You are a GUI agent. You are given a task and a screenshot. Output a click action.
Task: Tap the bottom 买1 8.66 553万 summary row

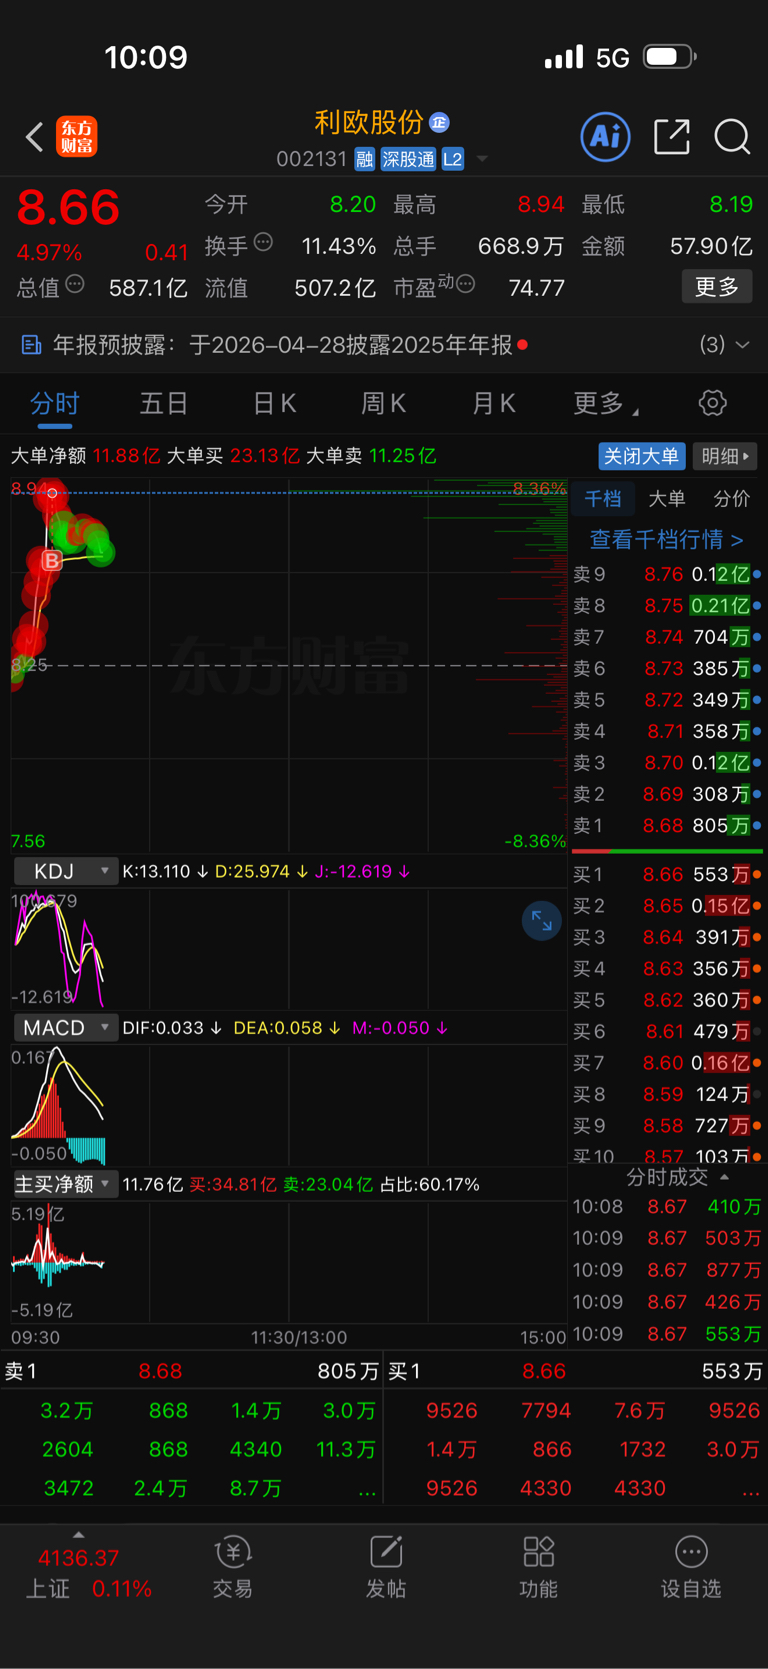[x=576, y=1371]
